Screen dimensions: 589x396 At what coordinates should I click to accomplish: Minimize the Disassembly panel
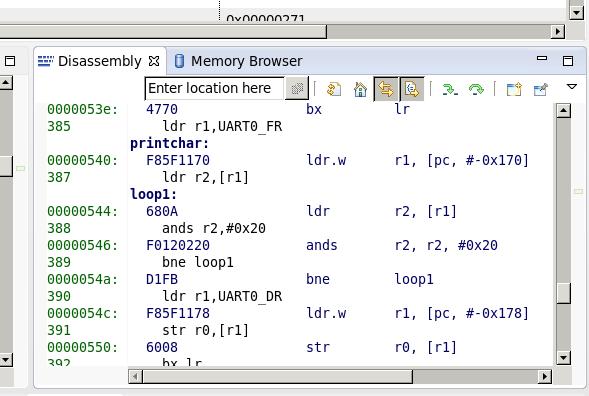point(542,58)
